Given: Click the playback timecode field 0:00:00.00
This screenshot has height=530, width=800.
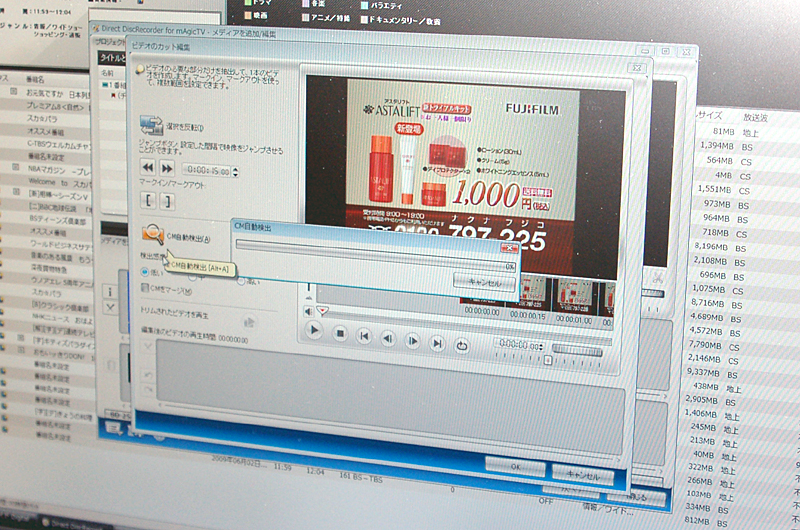Looking at the screenshot, I should pos(517,345).
